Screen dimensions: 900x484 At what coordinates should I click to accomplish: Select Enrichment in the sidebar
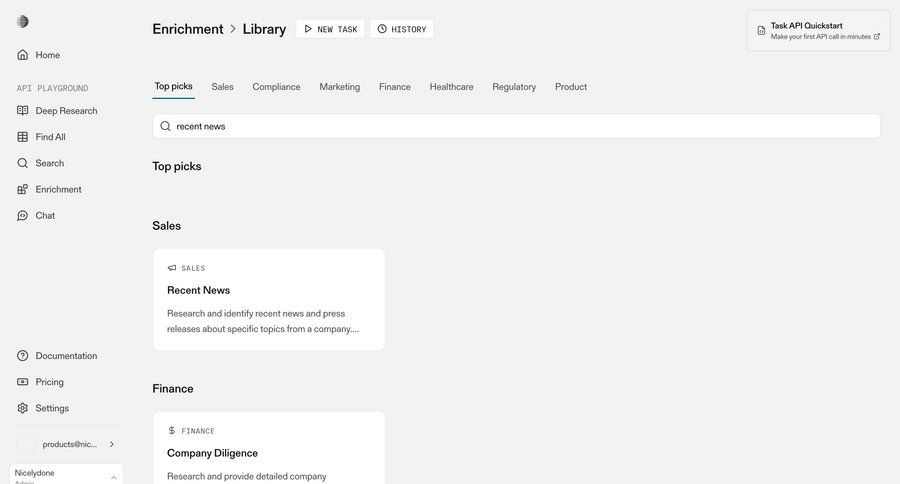58,189
